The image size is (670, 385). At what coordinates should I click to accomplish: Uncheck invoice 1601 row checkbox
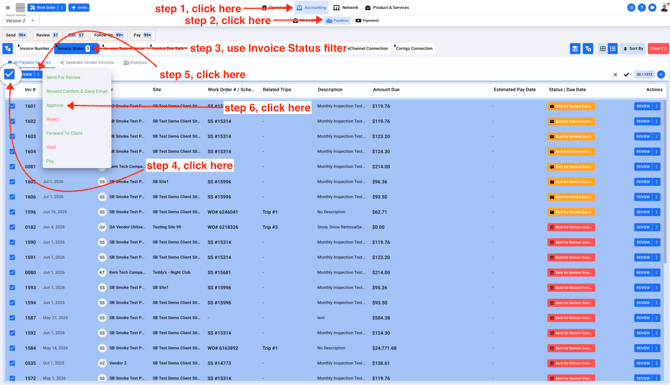click(12, 106)
